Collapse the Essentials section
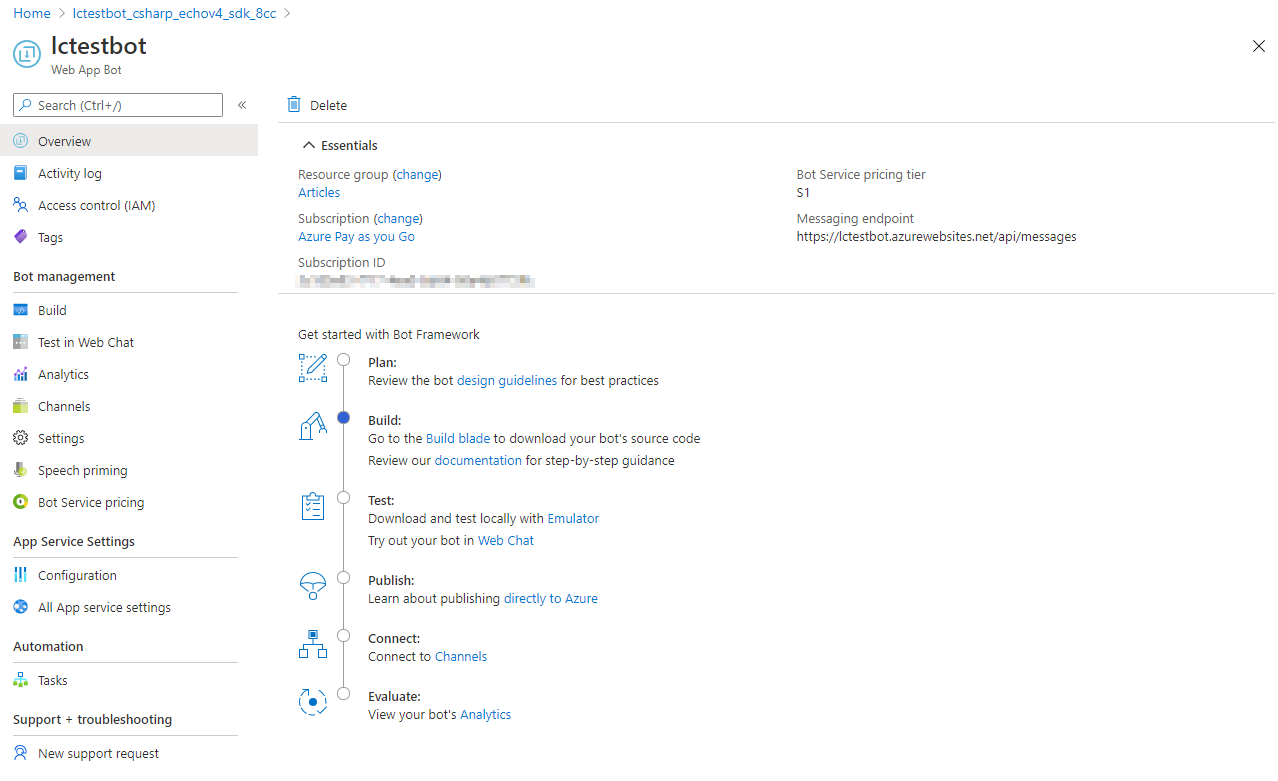Viewport: 1278px width, 781px height. (x=308, y=144)
